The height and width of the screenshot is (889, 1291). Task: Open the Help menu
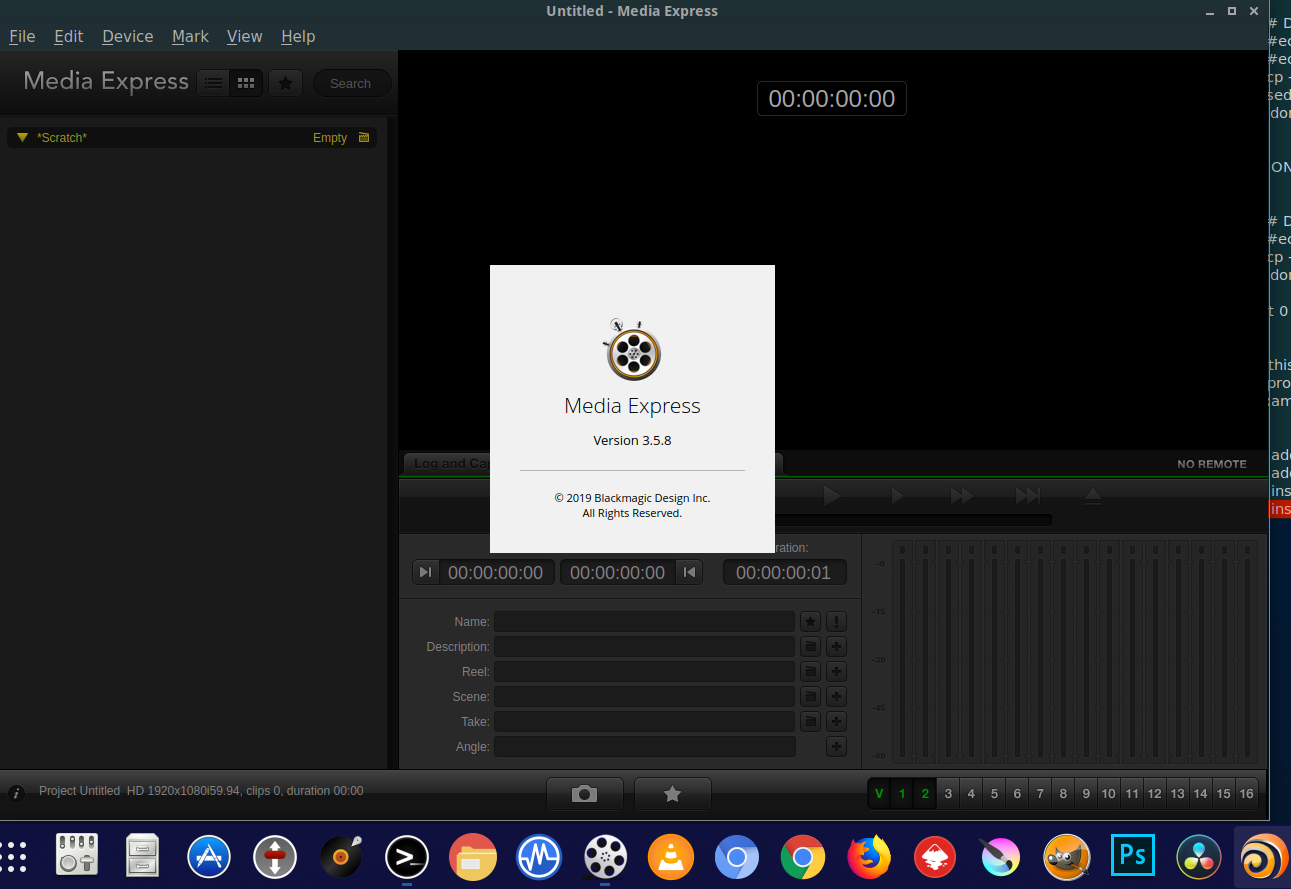(298, 36)
